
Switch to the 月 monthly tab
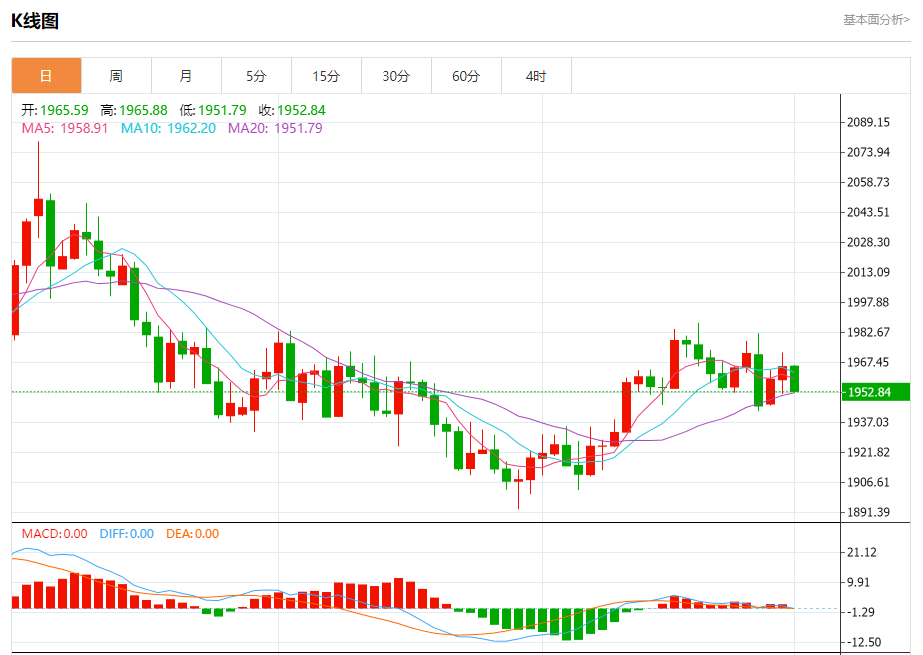(186, 76)
